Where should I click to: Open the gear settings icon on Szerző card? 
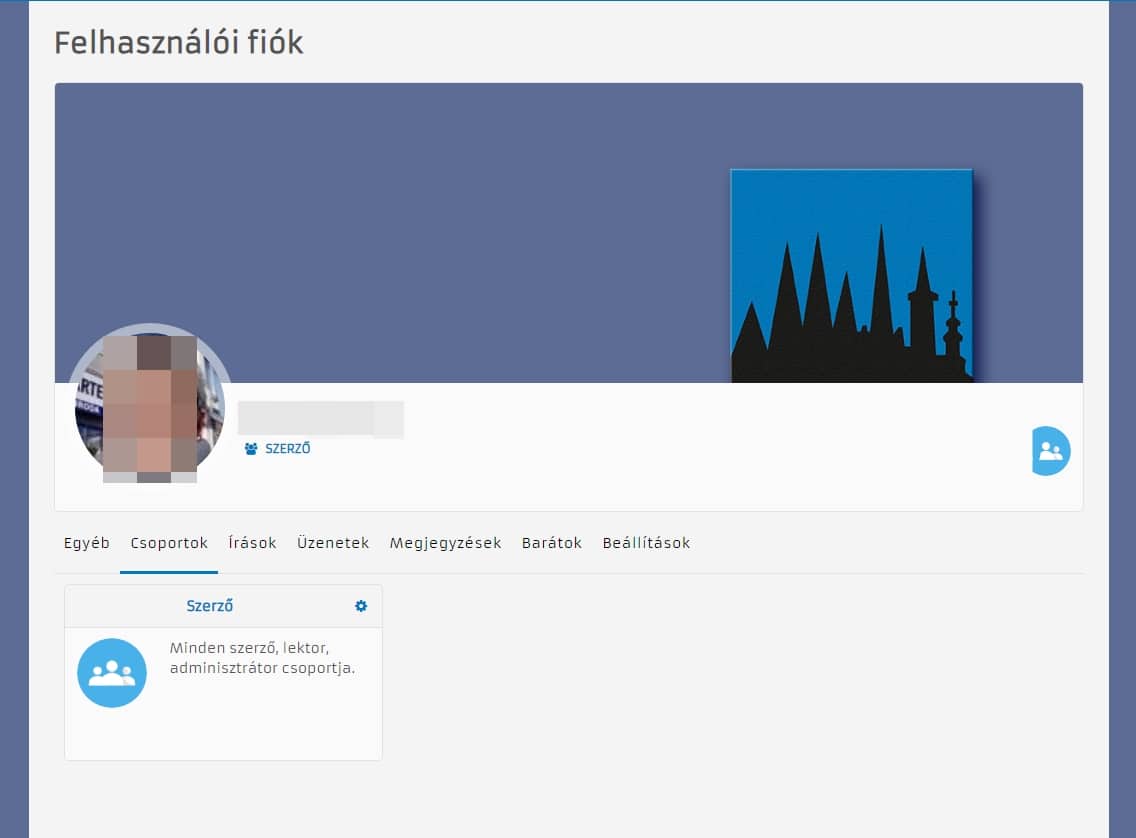(x=361, y=606)
